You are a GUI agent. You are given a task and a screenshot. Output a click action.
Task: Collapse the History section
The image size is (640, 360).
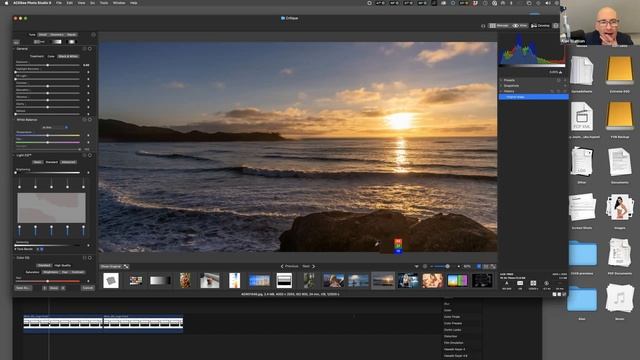click(x=502, y=91)
